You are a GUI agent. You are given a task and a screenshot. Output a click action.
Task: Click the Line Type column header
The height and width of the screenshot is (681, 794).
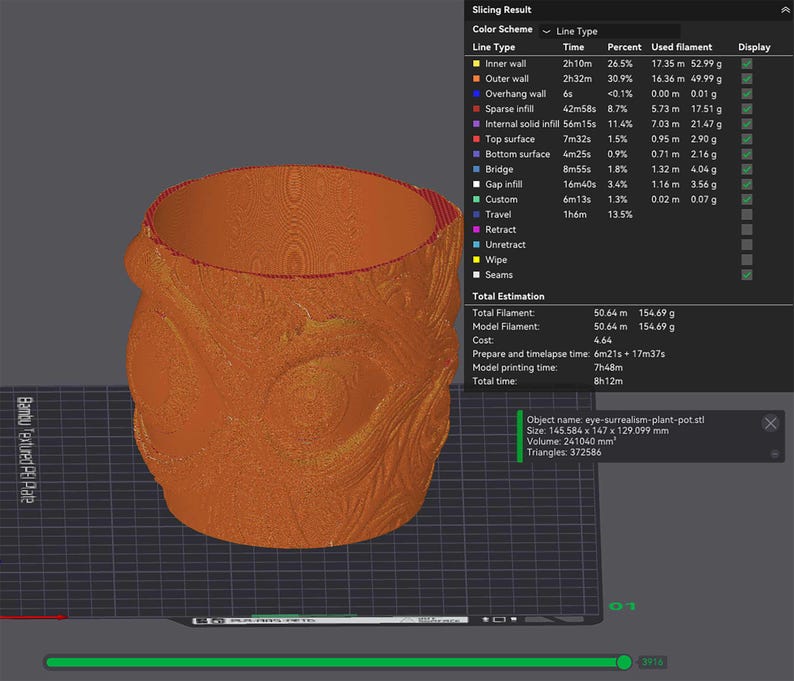pyautogui.click(x=494, y=47)
